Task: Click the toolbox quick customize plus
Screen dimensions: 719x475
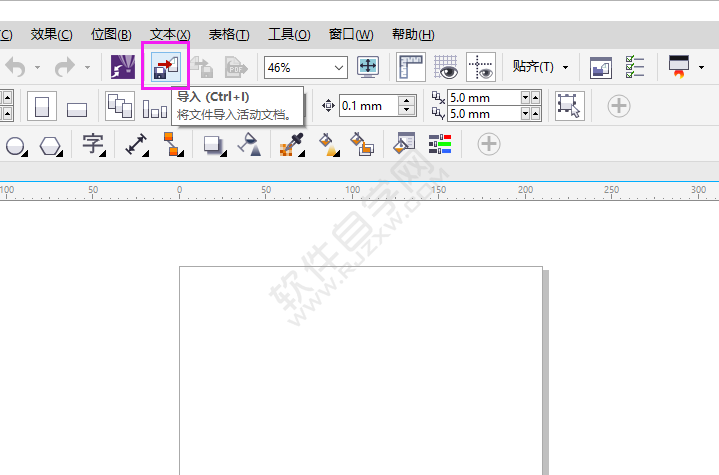Action: click(x=489, y=144)
